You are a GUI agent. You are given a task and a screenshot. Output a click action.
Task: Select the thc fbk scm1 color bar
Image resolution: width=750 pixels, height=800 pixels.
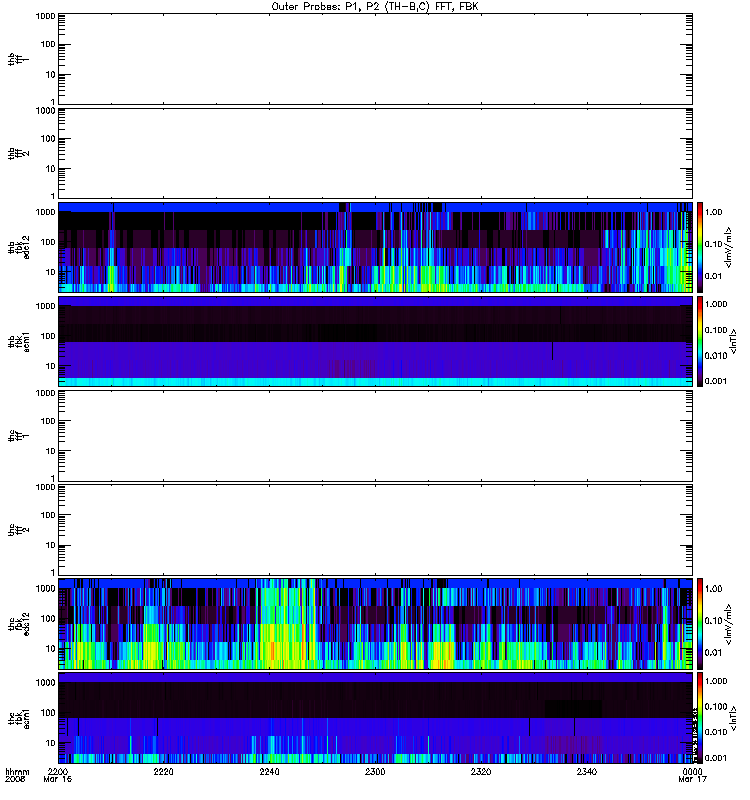pyautogui.click(x=700, y=718)
